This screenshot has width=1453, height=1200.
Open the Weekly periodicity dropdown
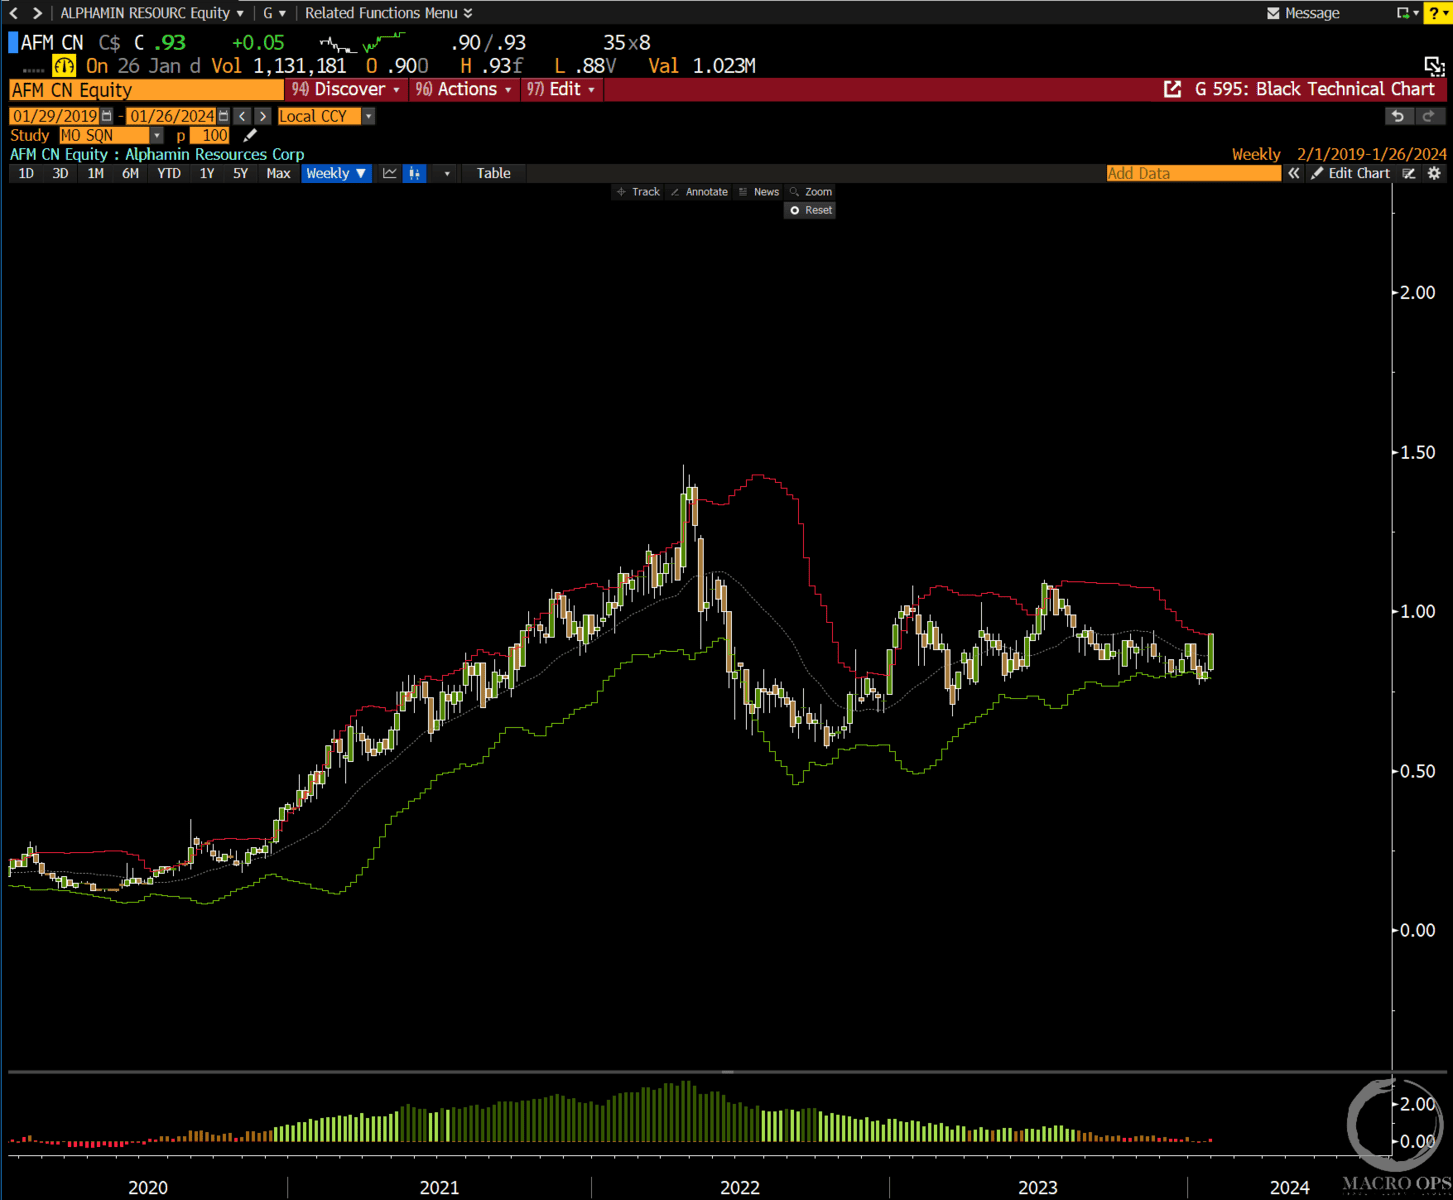coord(336,173)
